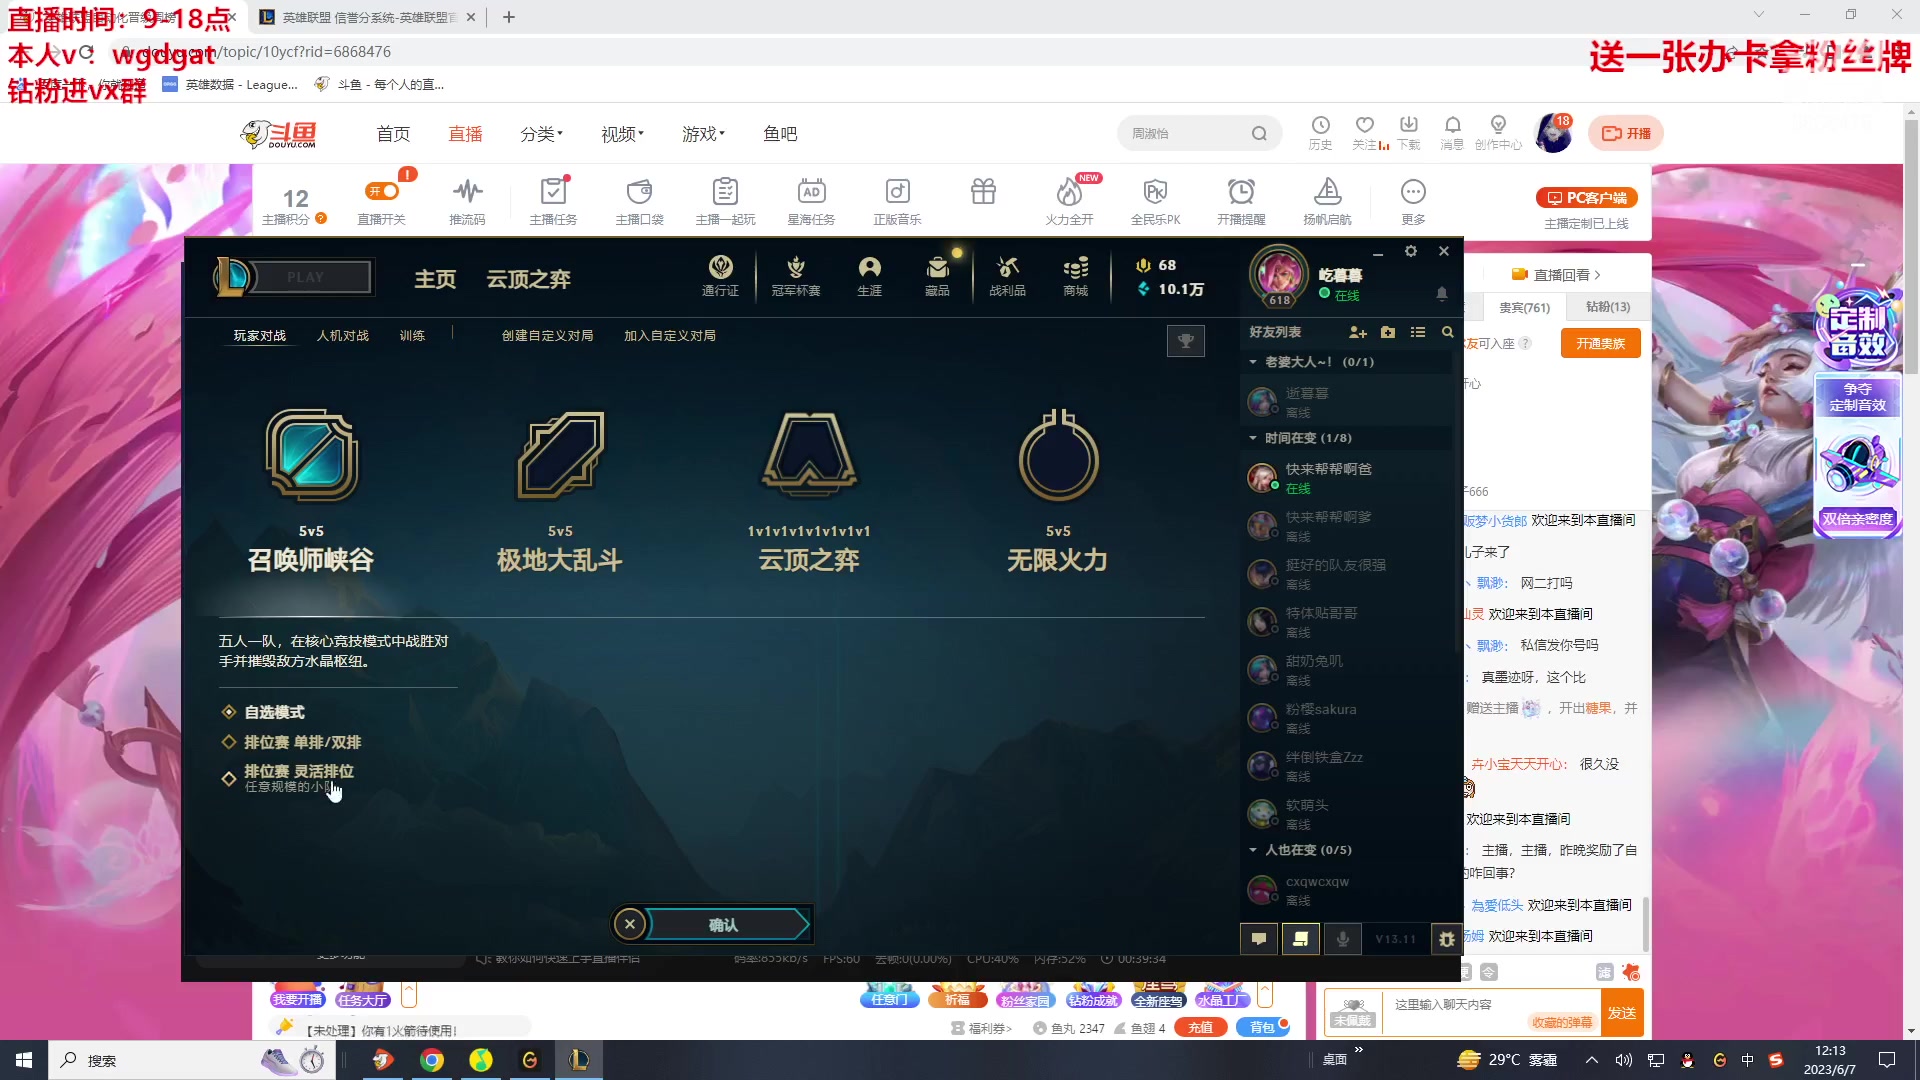This screenshot has height=1080, width=1920.
Task: Toggle the 直播开关 broadcast switch
Action: (x=382, y=192)
